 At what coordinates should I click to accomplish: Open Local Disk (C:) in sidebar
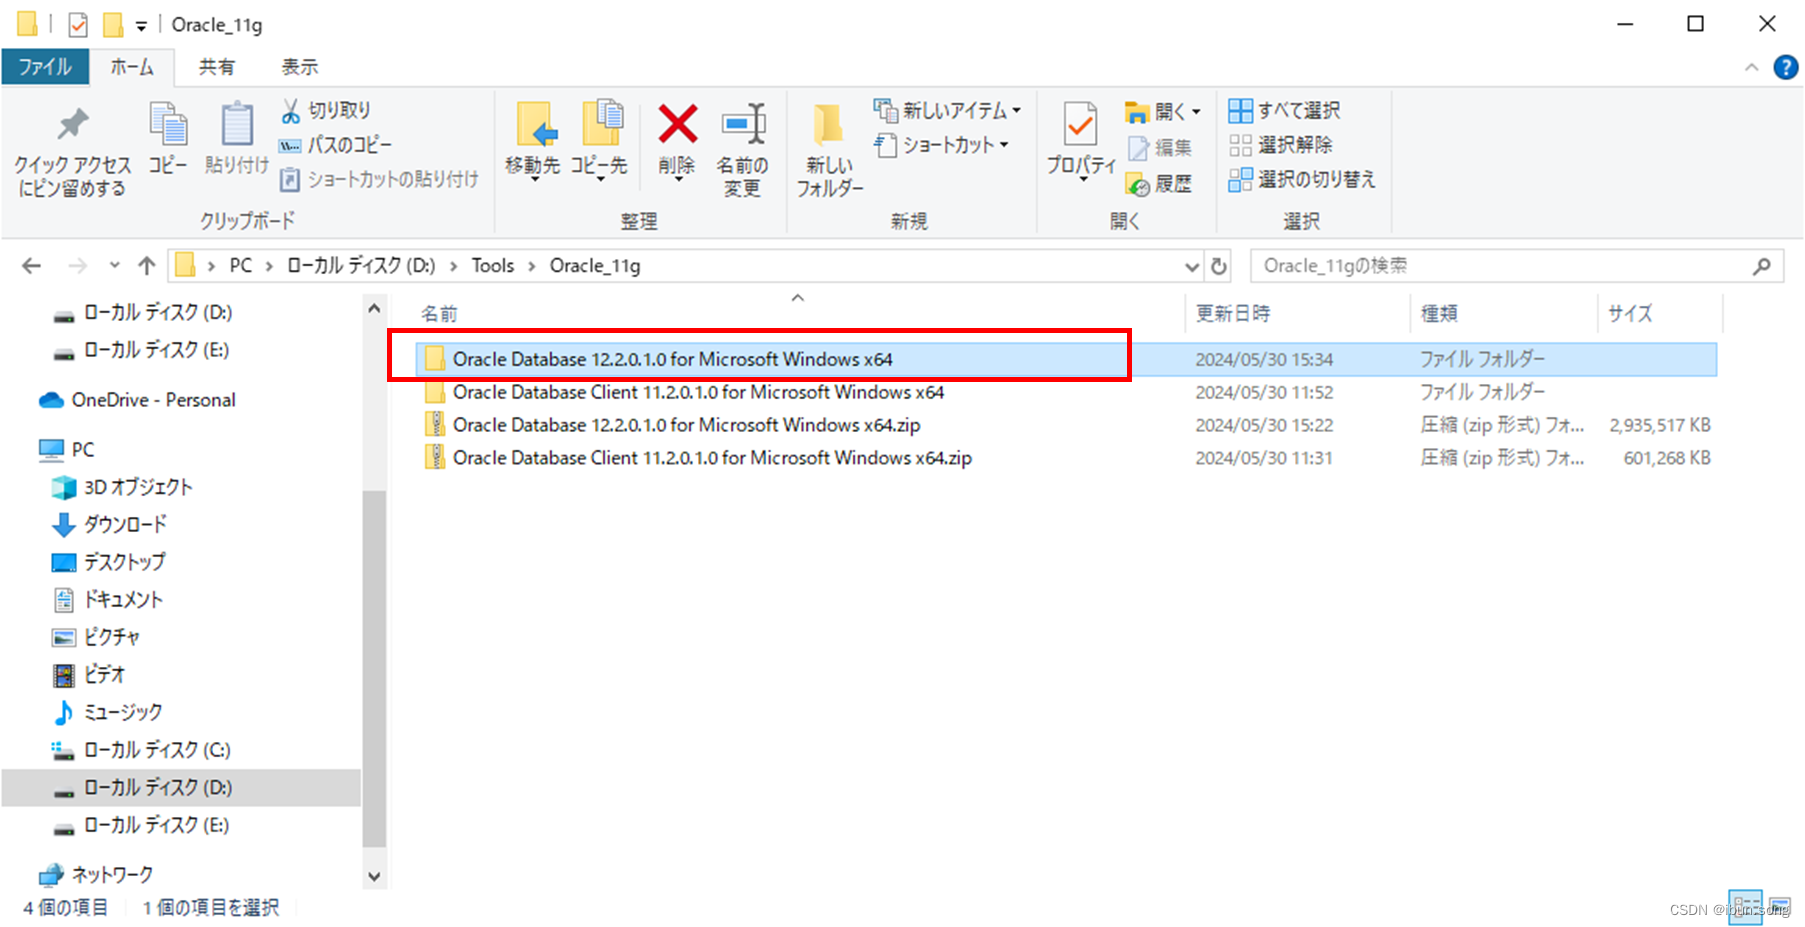click(x=140, y=750)
